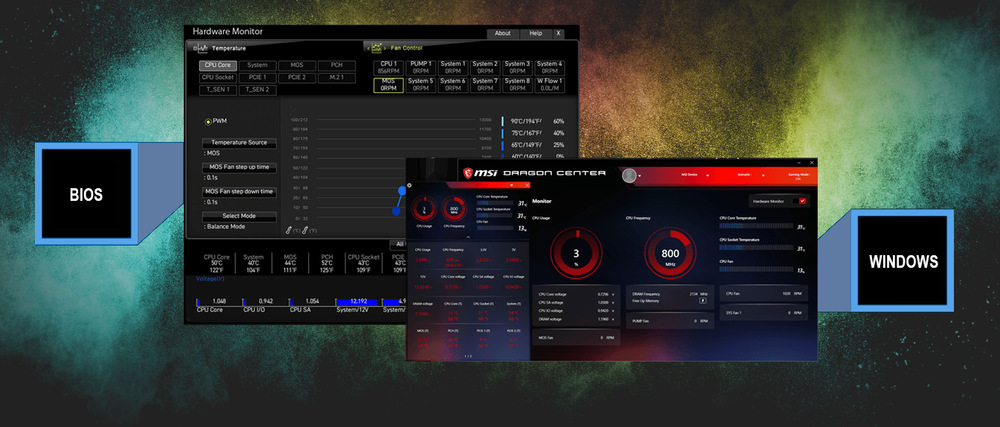
Task: Click the large CPU Frequency gauge 800 MHz
Action: tap(670, 254)
